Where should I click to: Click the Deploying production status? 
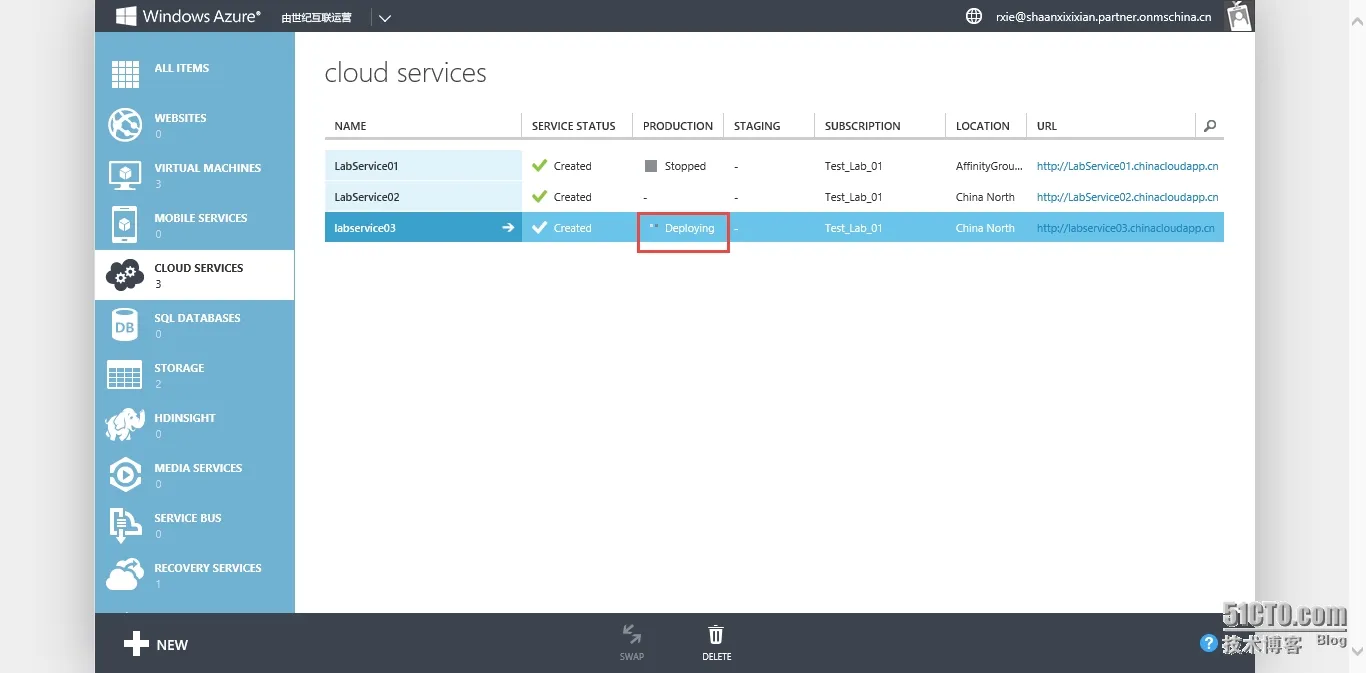coord(690,228)
